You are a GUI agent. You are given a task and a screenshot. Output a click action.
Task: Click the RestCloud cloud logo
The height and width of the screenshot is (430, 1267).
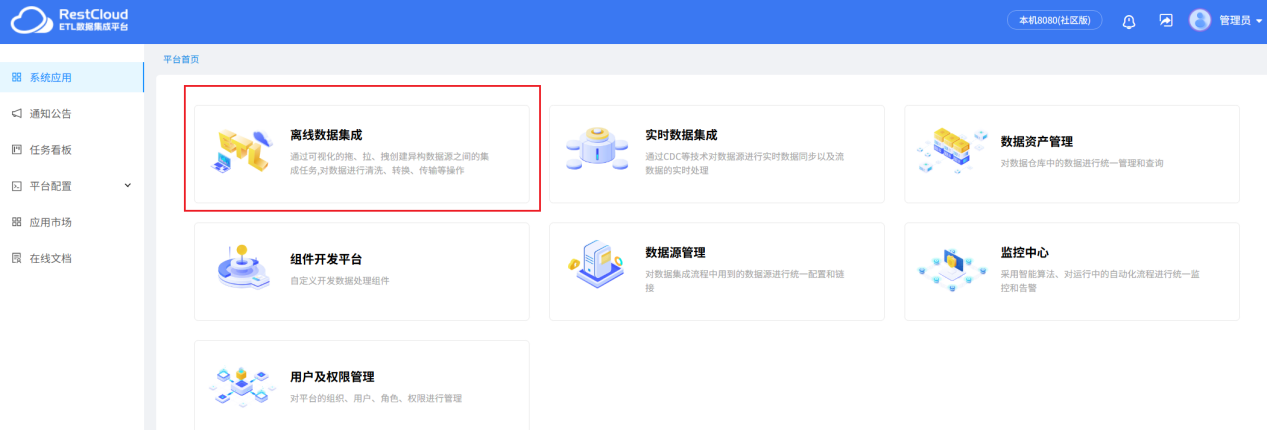pos(30,20)
